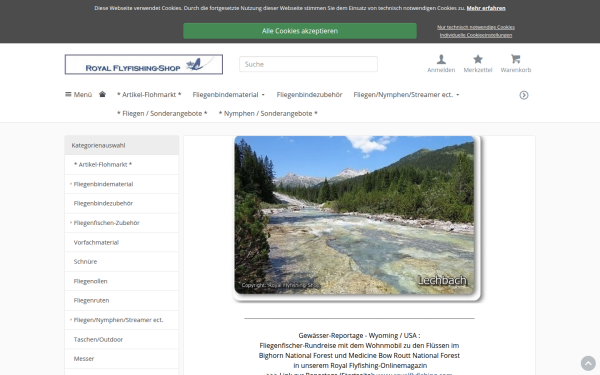
Task: Open the Fliegenbindematerial dropdown in the top navigation
Action: click(228, 95)
